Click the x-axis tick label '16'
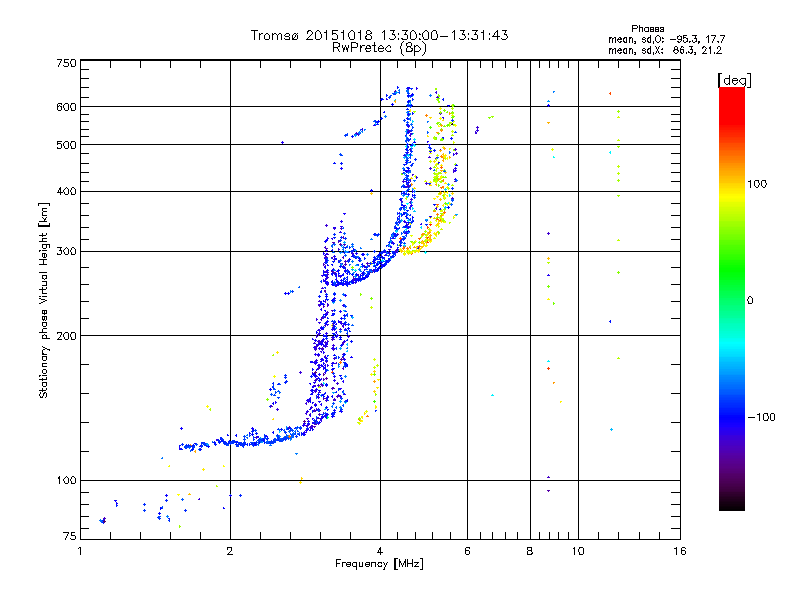 pos(680,551)
